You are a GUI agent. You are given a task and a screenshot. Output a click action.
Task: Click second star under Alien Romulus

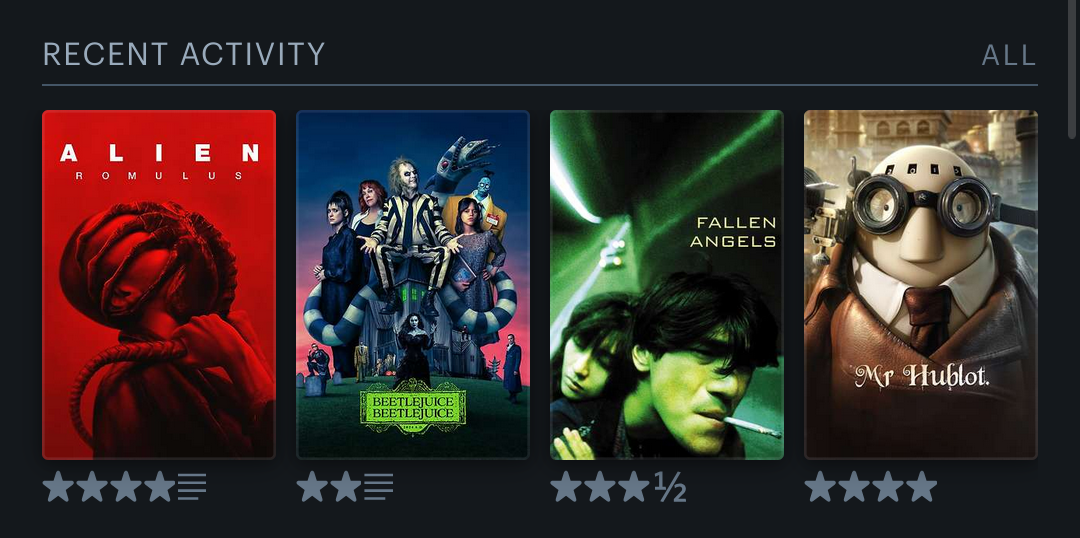[x=92, y=487]
